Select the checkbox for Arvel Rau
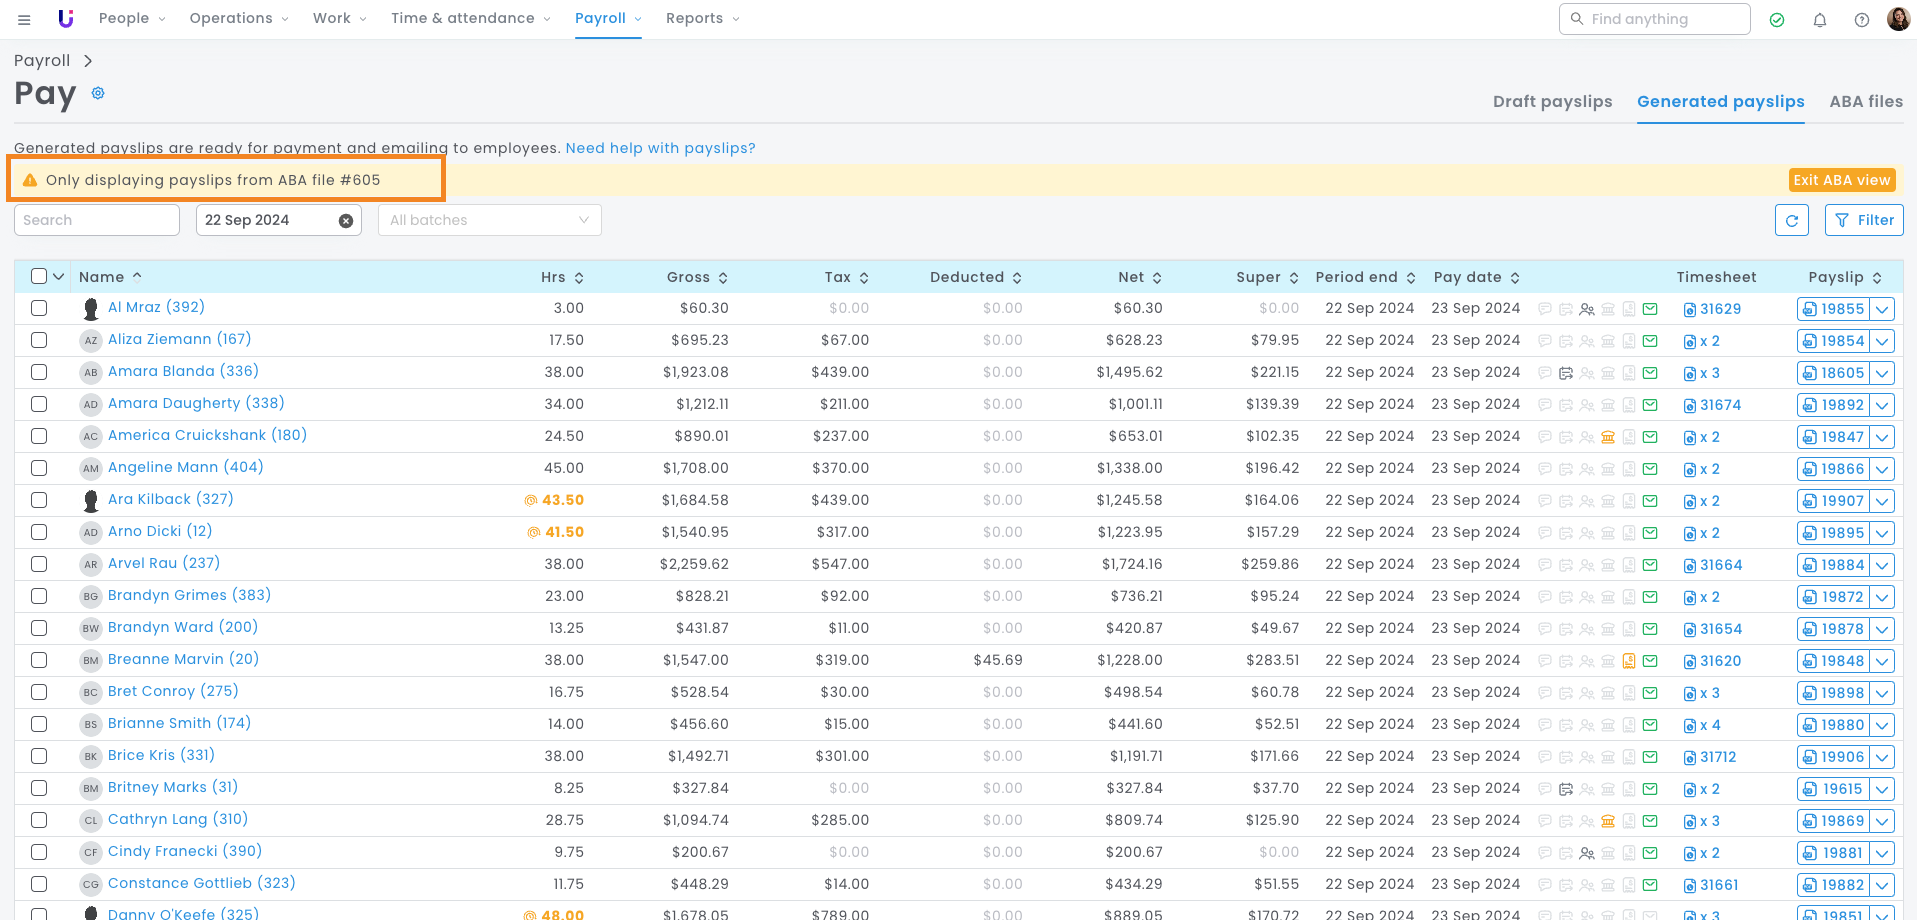This screenshot has width=1917, height=920. point(39,564)
